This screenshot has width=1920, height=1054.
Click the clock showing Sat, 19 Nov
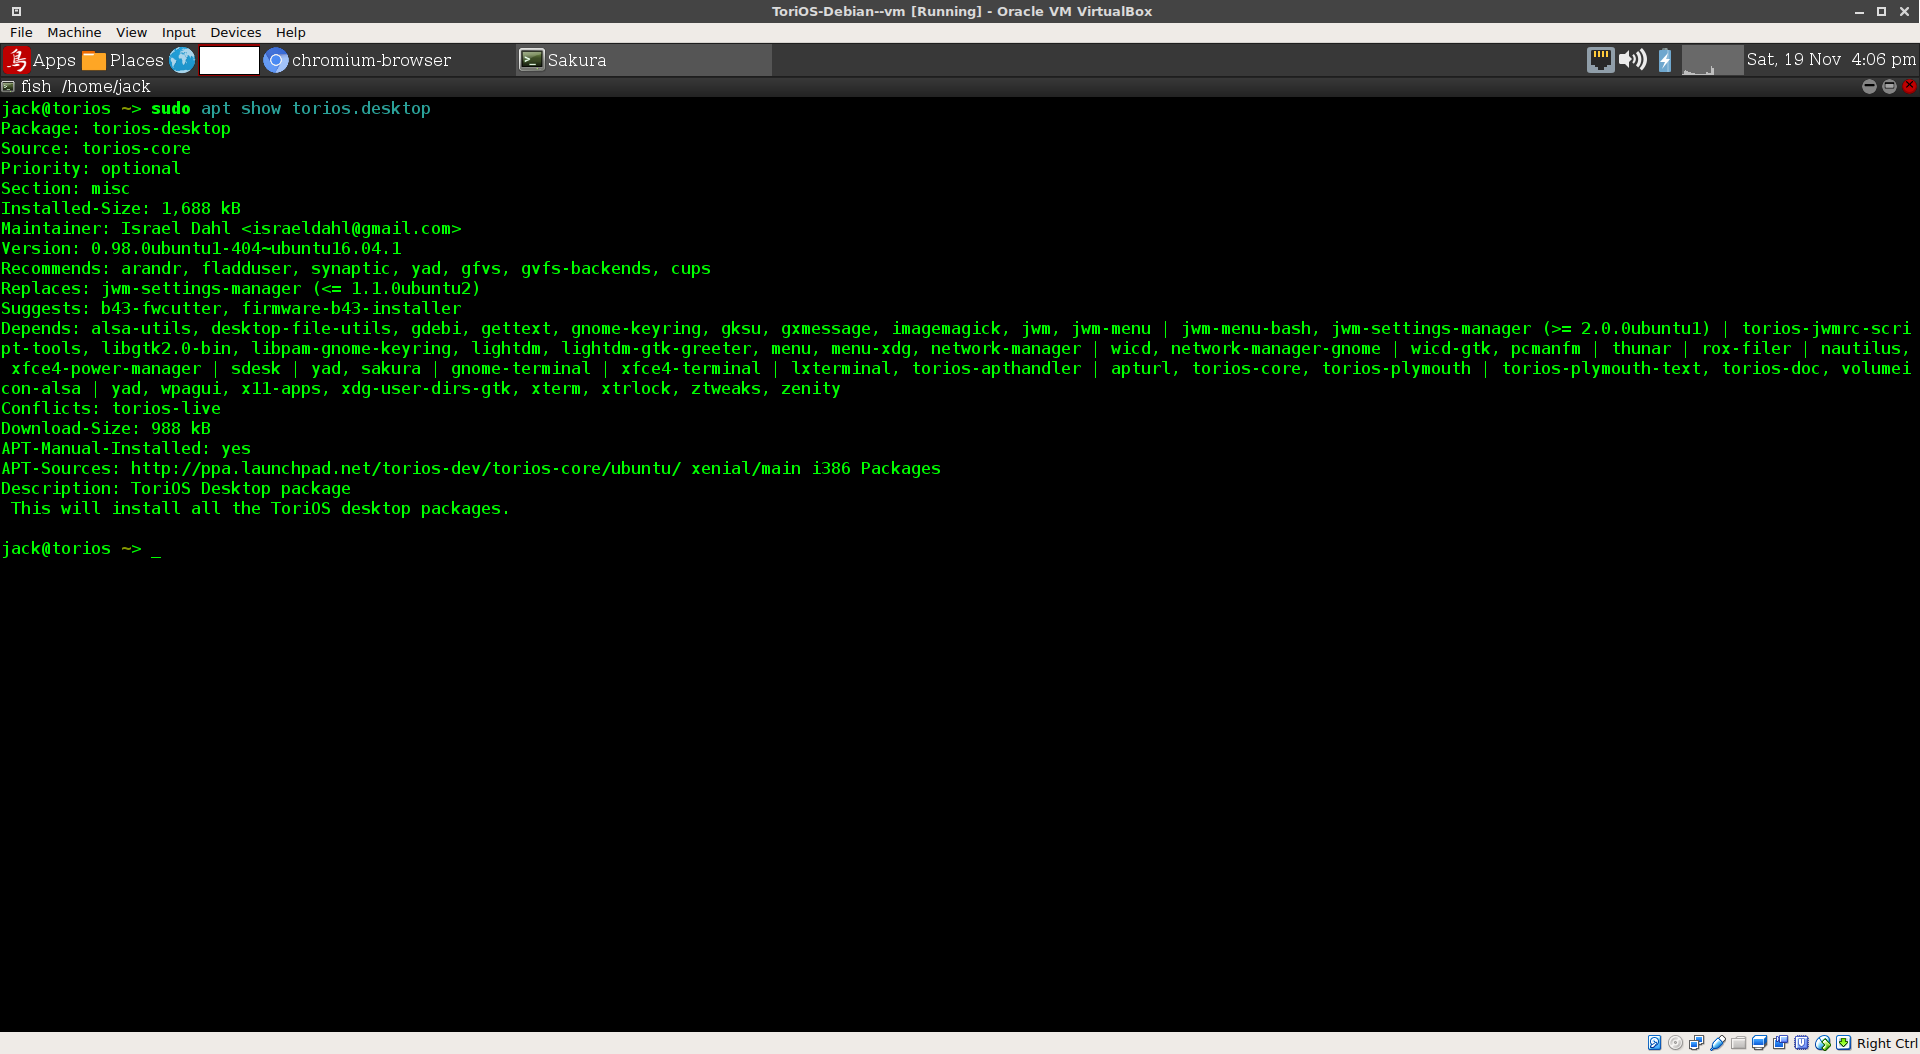pyautogui.click(x=1831, y=60)
